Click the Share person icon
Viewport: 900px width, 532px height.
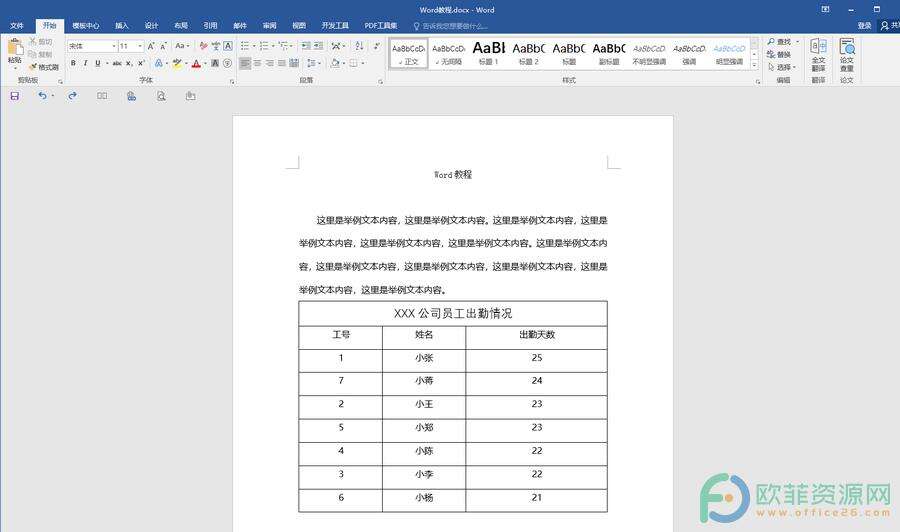tap(885, 25)
